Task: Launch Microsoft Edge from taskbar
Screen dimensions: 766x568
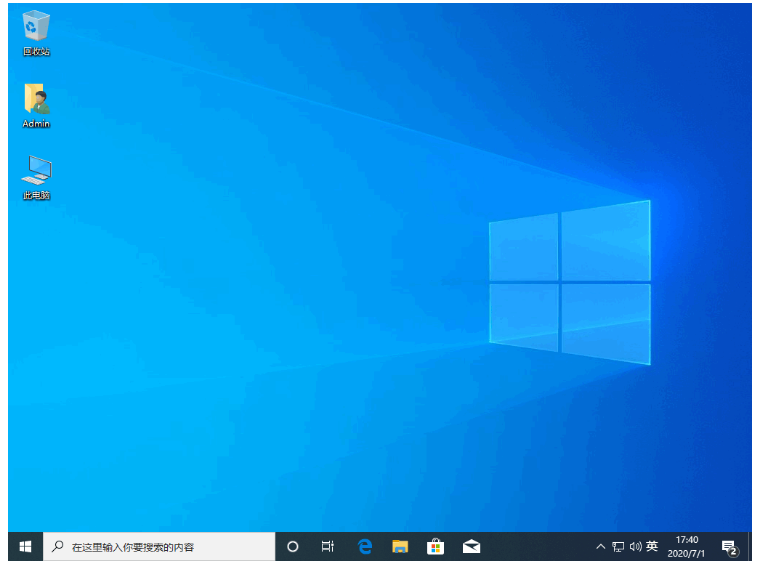Action: 365,547
